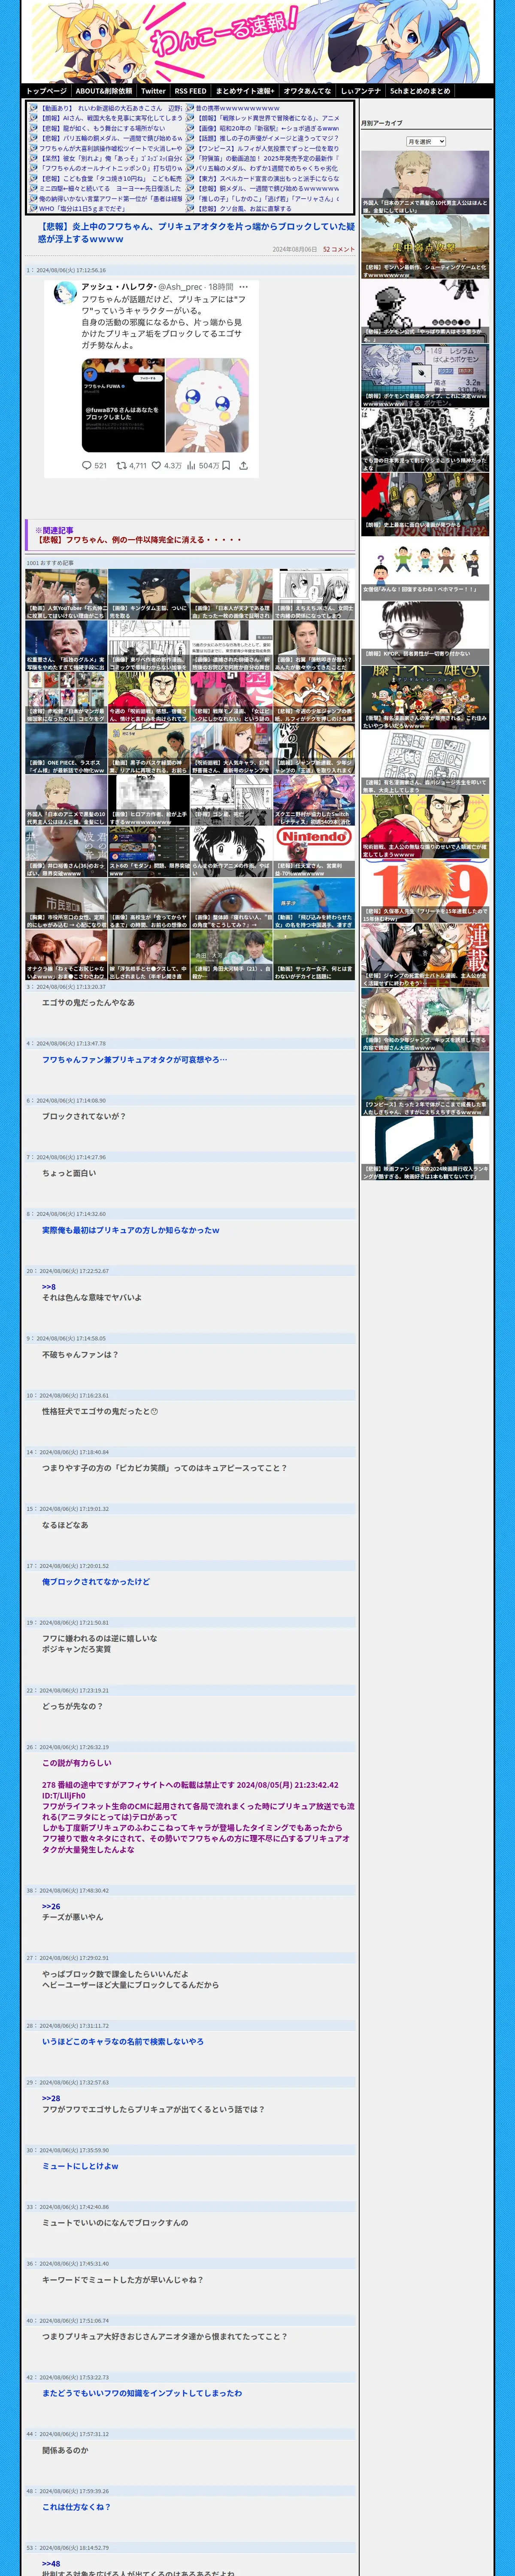
Task: Click the reply icon under the embedded tweet
Action: pyautogui.click(x=87, y=465)
